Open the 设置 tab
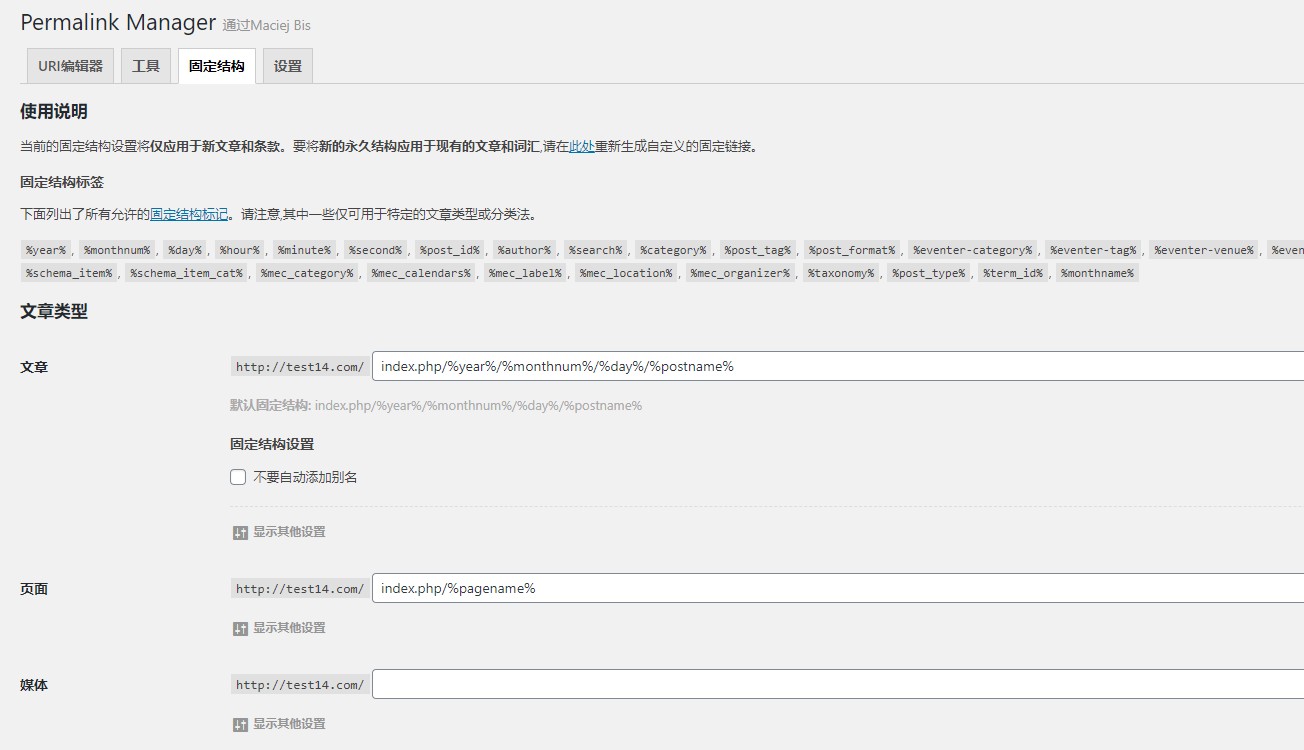 tap(287, 65)
